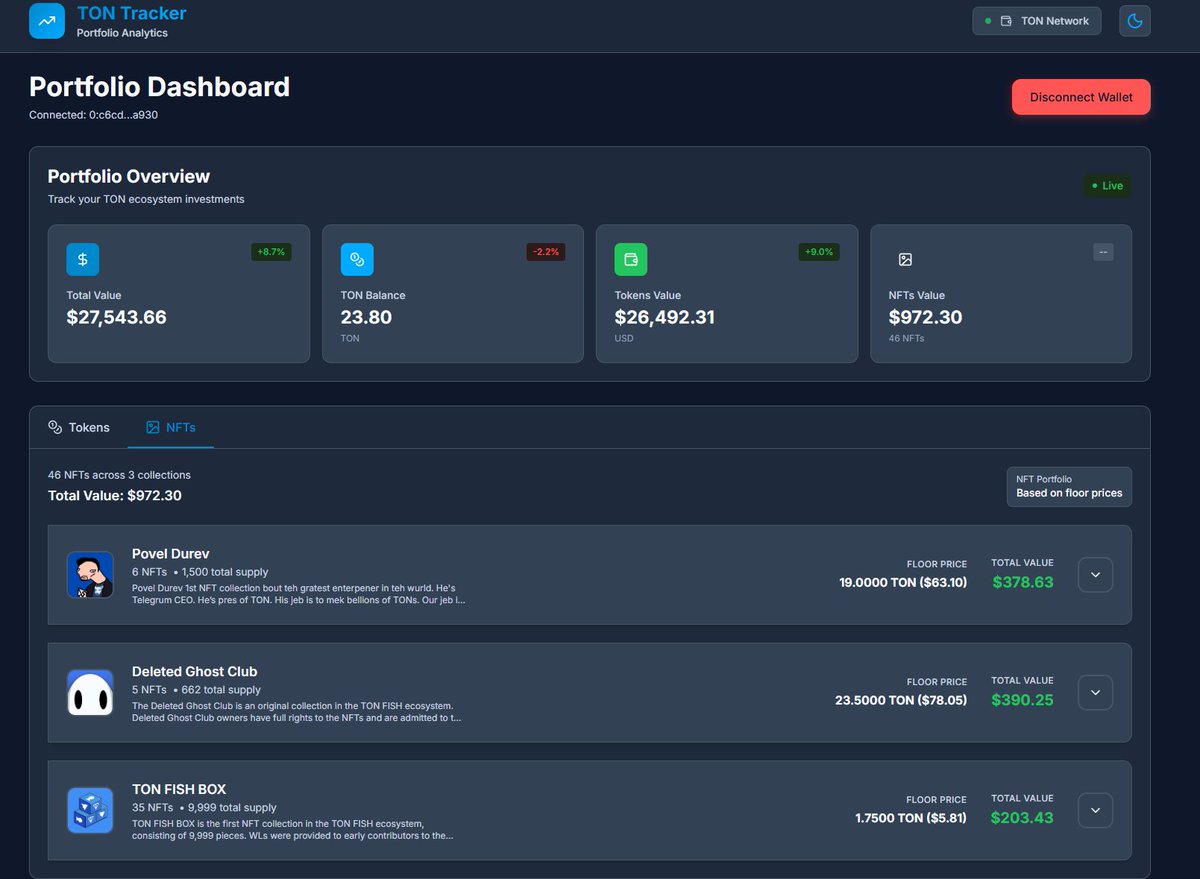The height and width of the screenshot is (879, 1200).
Task: Click the +8.7% change badge
Action: pos(271,252)
